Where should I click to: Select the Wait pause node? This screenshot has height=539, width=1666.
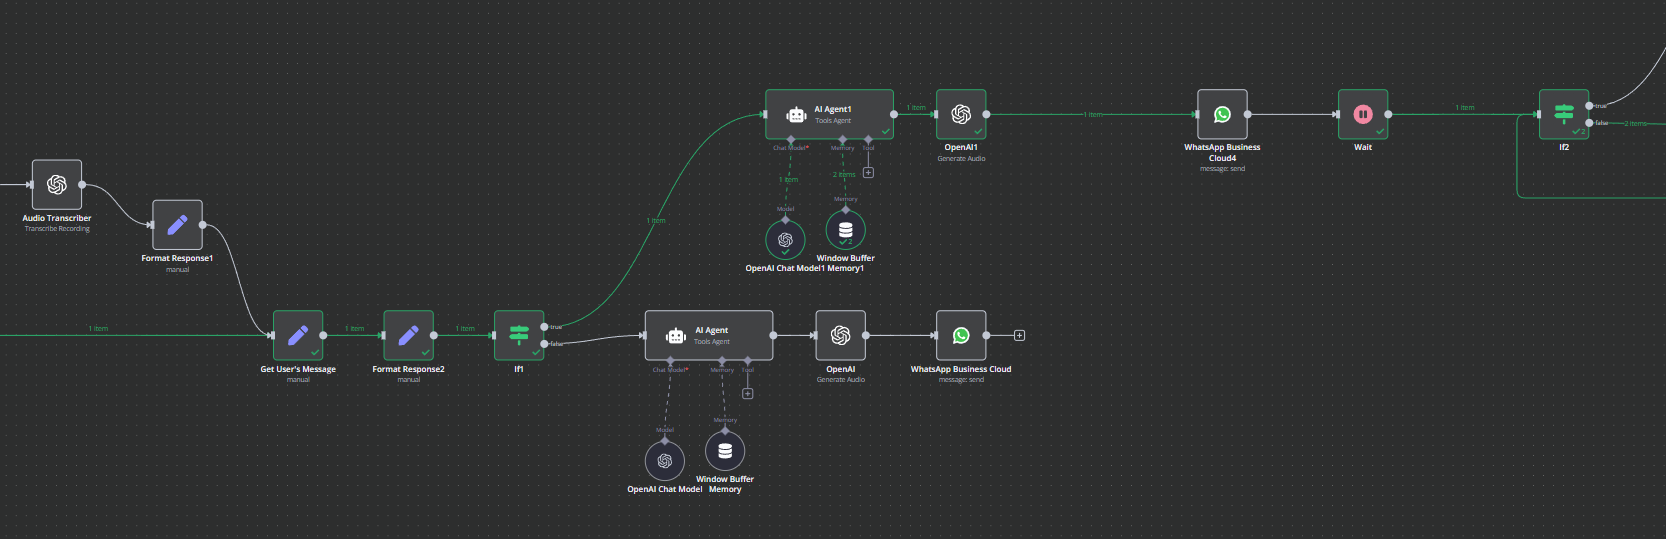click(x=1363, y=114)
